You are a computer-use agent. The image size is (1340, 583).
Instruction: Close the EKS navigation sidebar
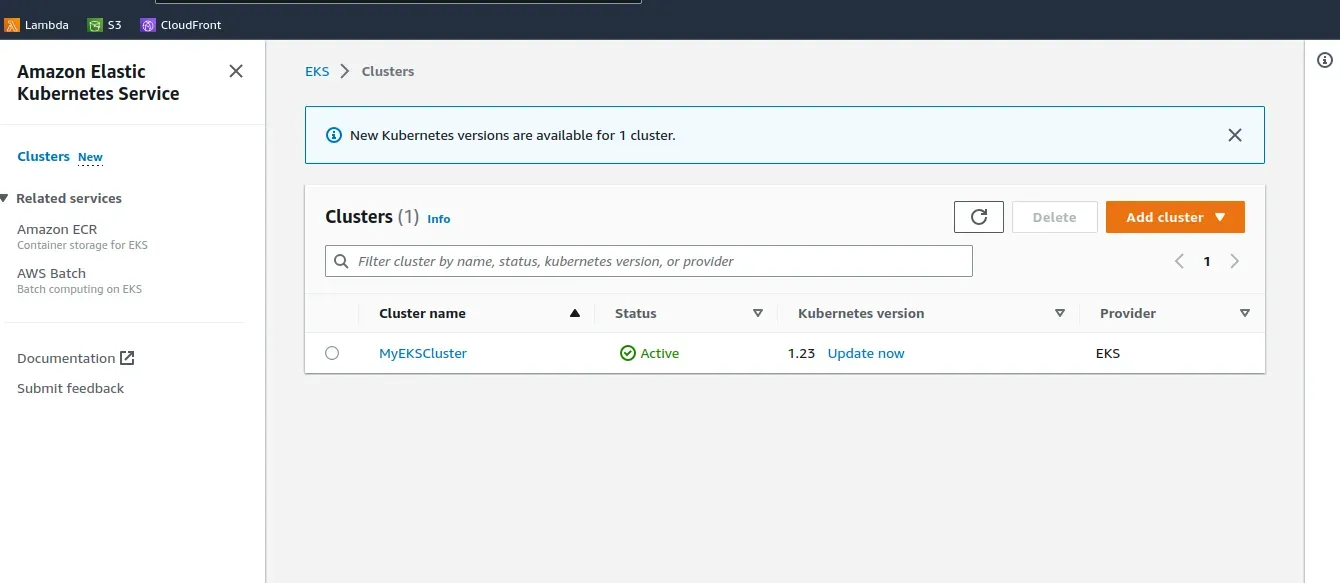pyautogui.click(x=236, y=71)
